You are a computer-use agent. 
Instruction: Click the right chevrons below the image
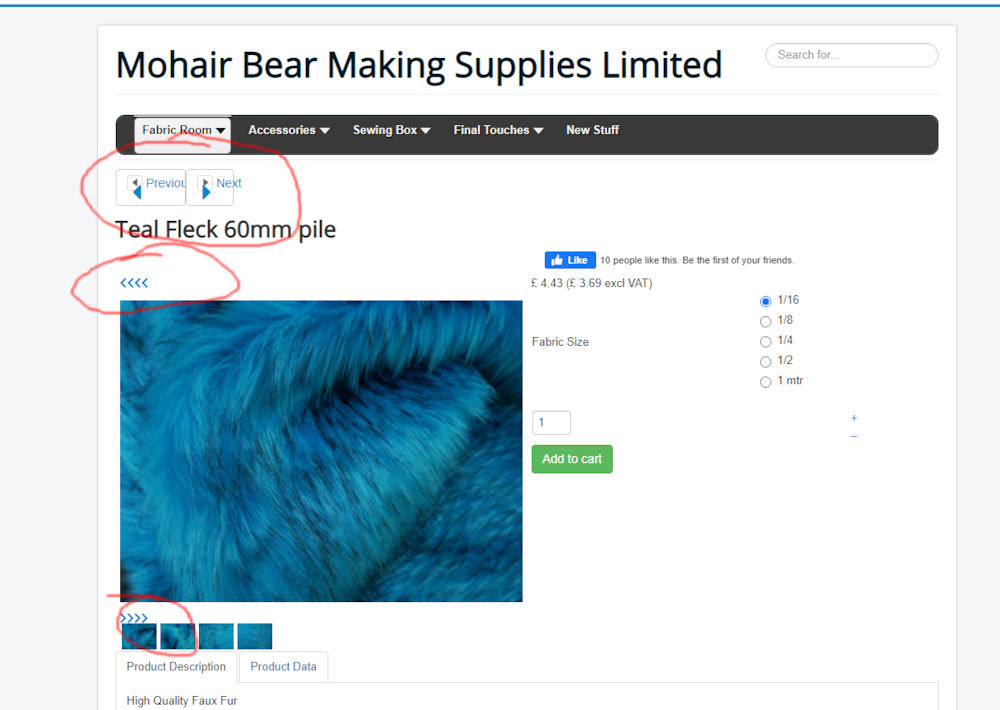(x=134, y=618)
